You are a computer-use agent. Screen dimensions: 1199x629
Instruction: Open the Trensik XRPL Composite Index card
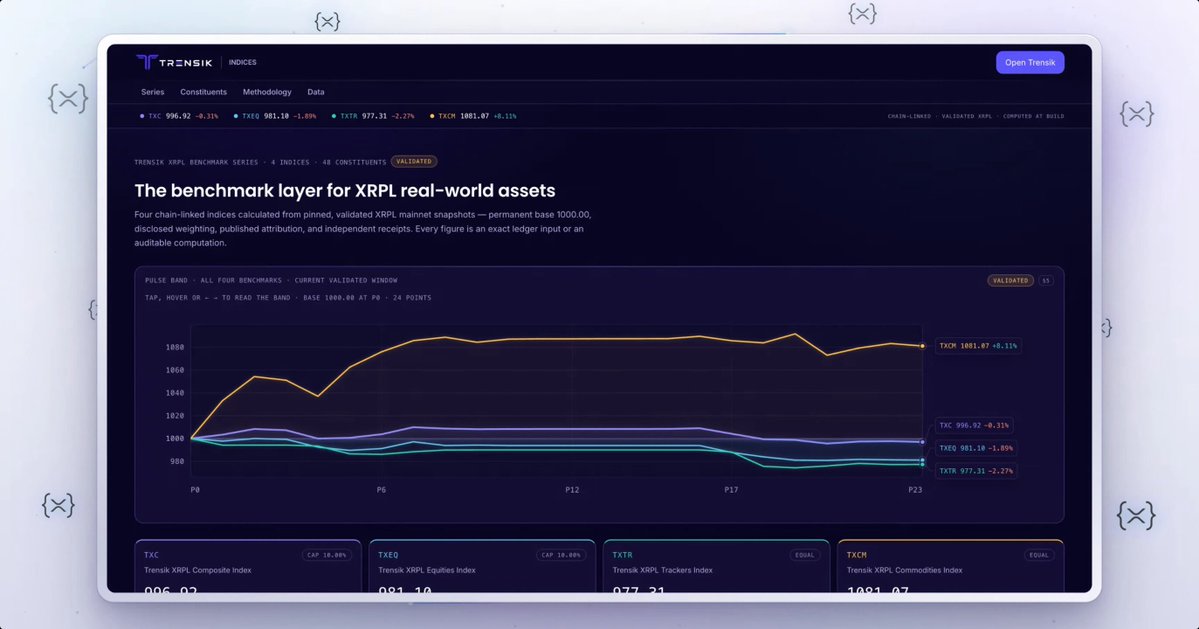[248, 566]
